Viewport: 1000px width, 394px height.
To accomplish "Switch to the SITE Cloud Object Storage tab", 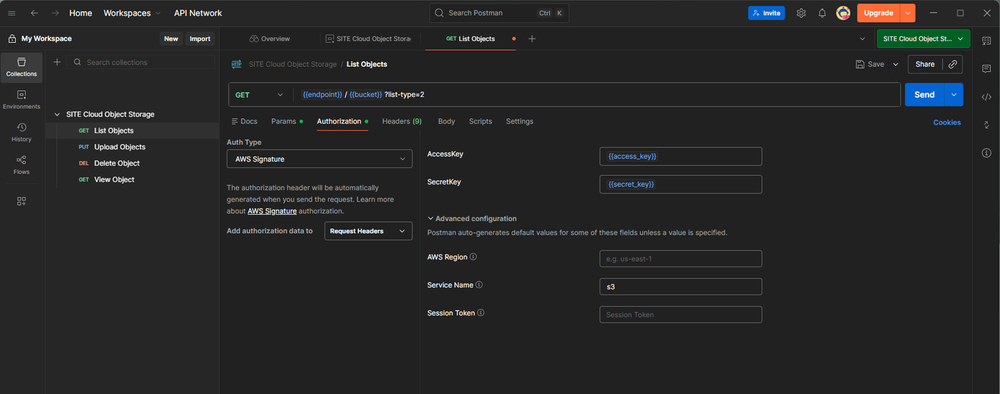I will (369, 39).
